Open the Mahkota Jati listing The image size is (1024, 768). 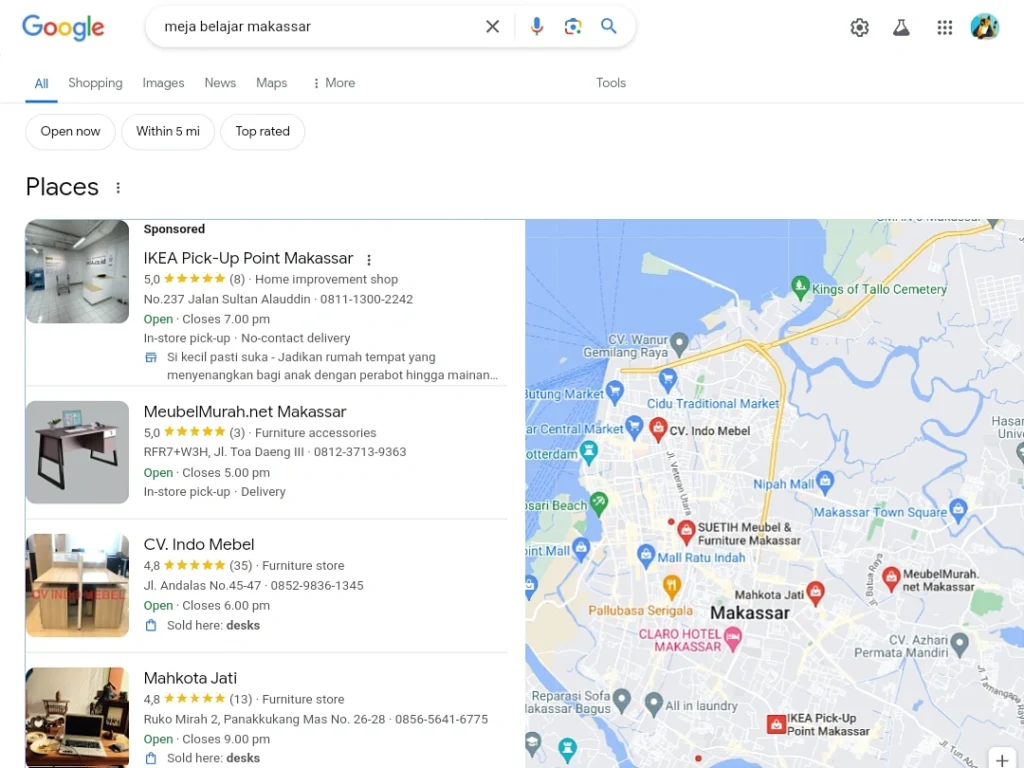190,679
